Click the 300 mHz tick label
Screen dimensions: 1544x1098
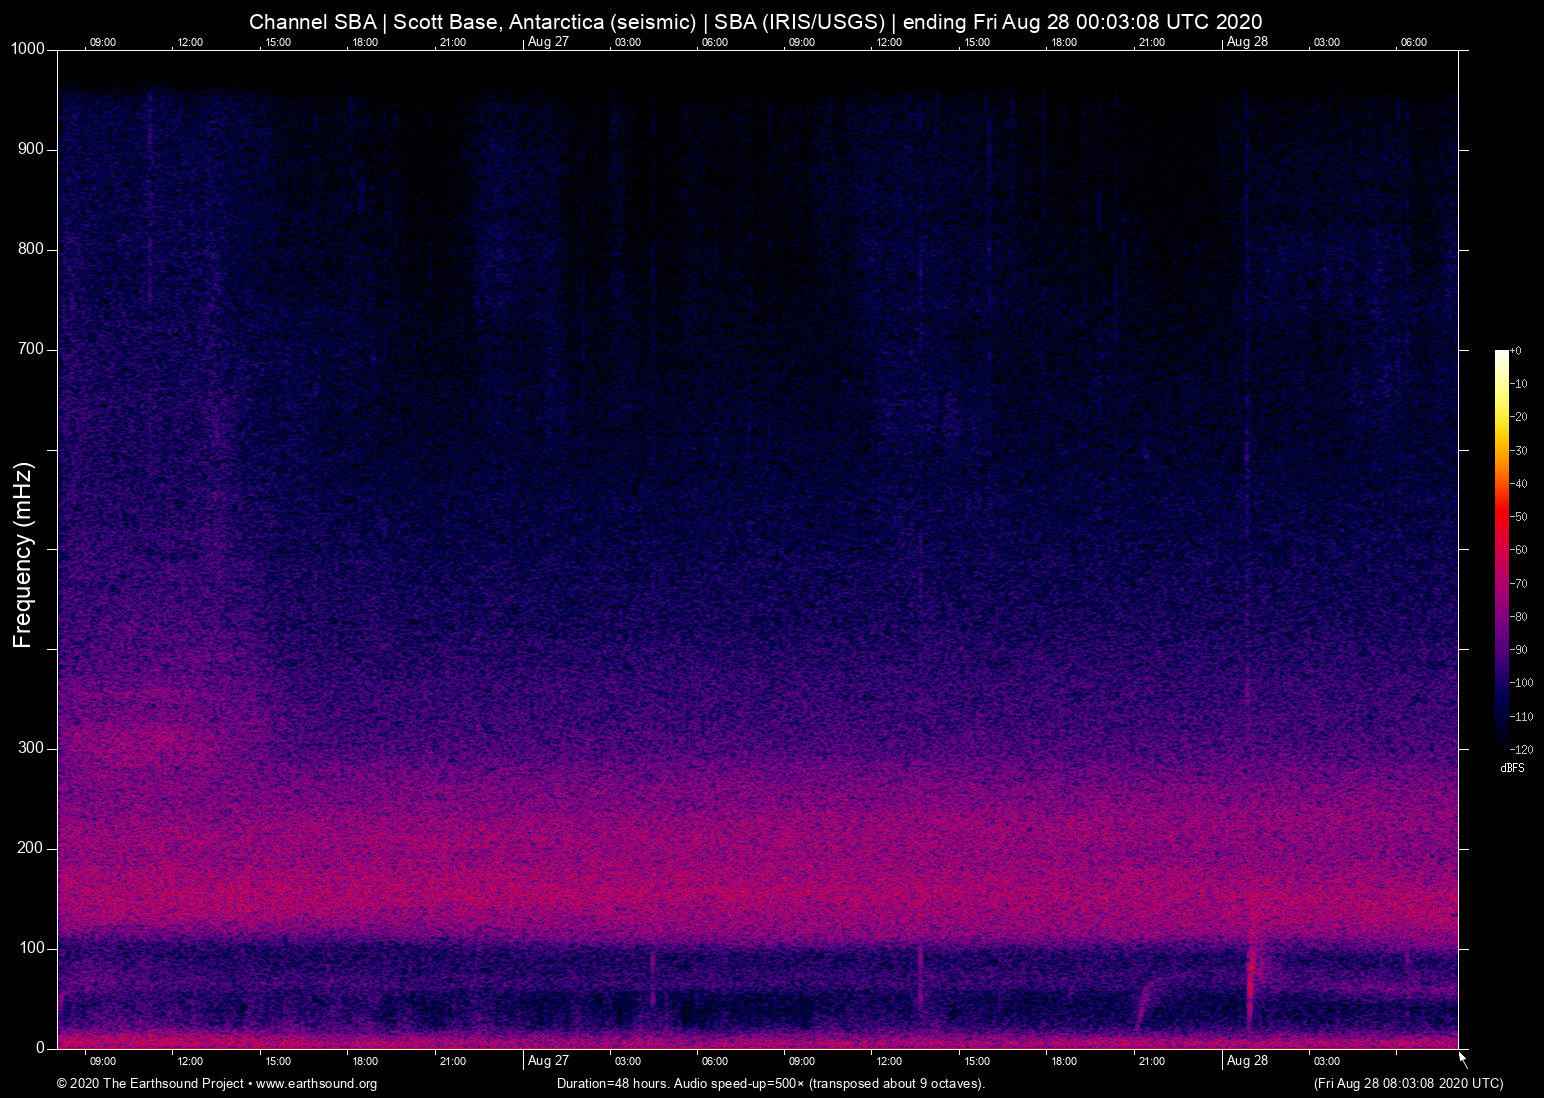(31, 748)
